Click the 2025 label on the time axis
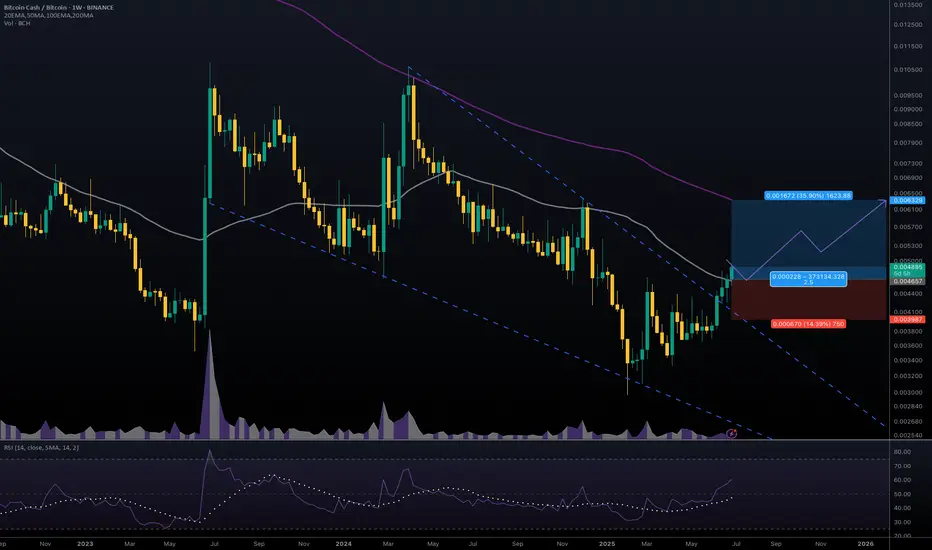This screenshot has width=932, height=550. pos(607,544)
